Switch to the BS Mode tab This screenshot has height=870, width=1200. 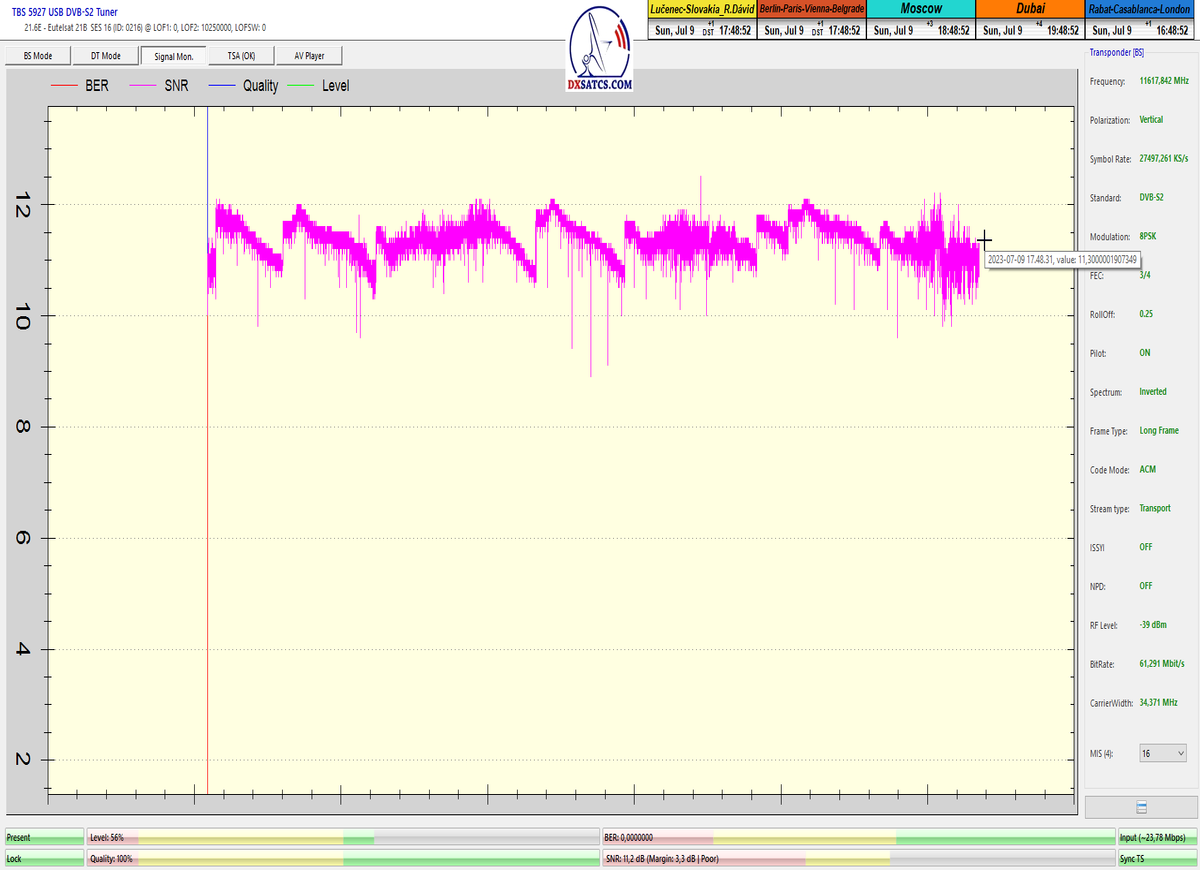coord(36,56)
